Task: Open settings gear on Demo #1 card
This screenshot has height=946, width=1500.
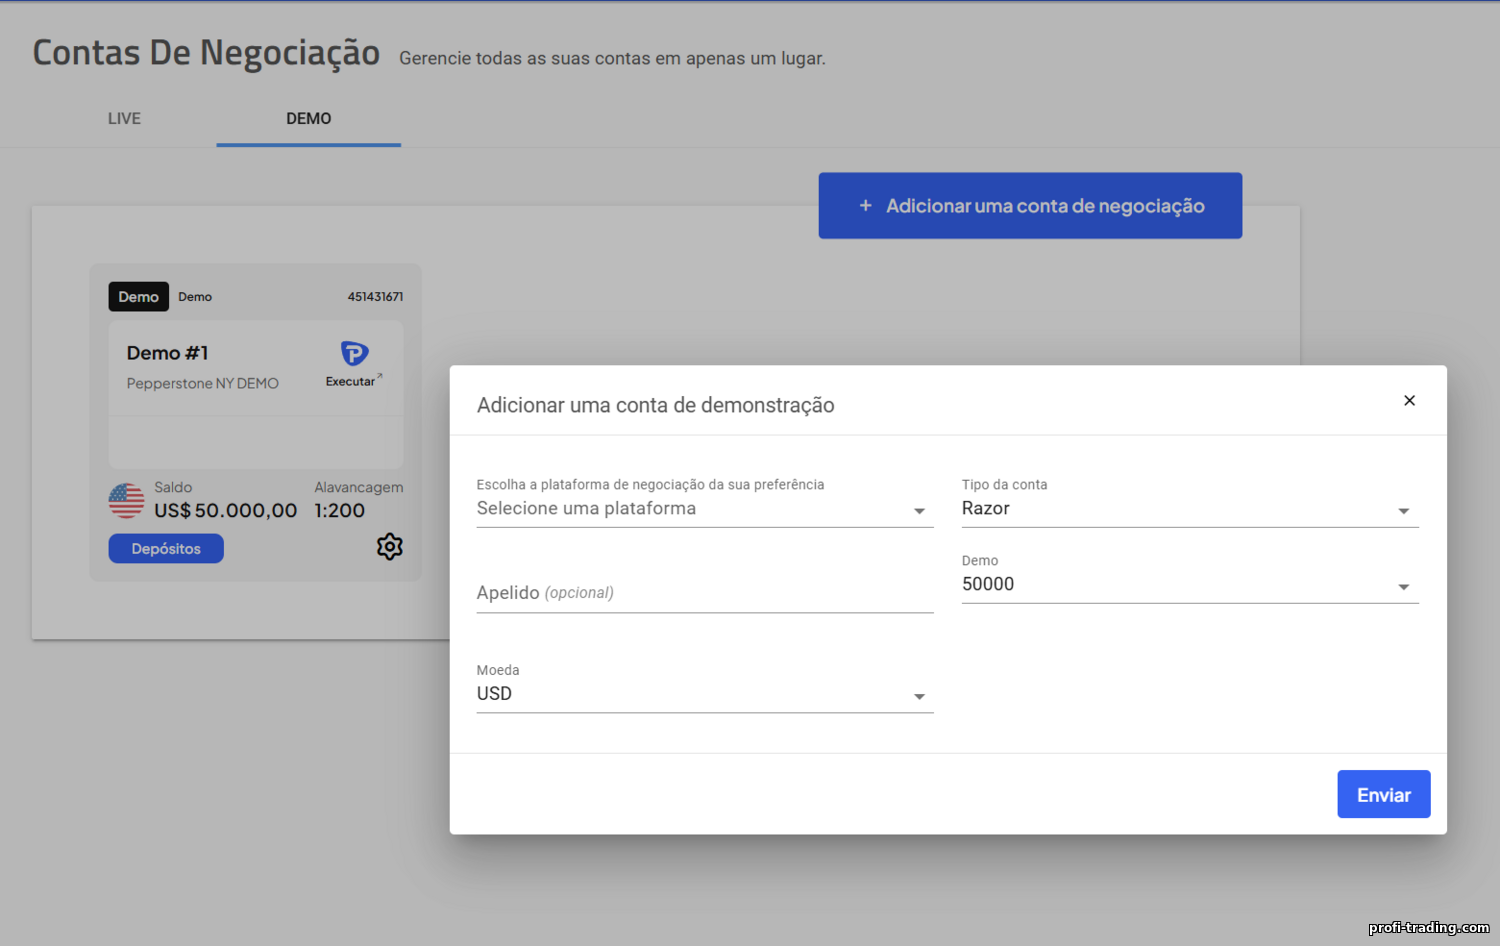Action: (389, 546)
